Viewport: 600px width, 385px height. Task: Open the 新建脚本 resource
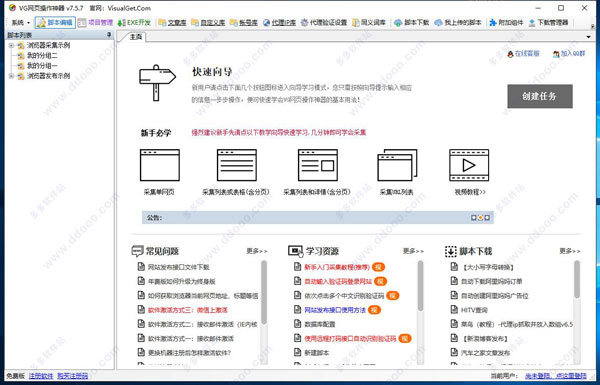click(317, 353)
